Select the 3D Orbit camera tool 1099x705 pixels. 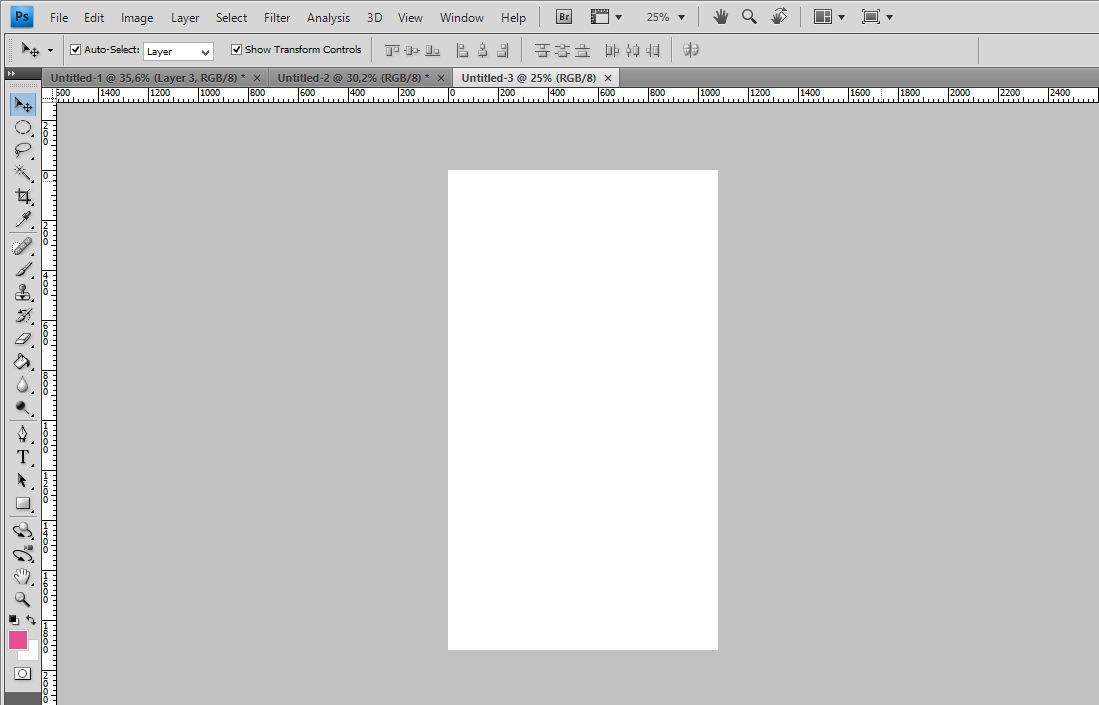(x=23, y=554)
